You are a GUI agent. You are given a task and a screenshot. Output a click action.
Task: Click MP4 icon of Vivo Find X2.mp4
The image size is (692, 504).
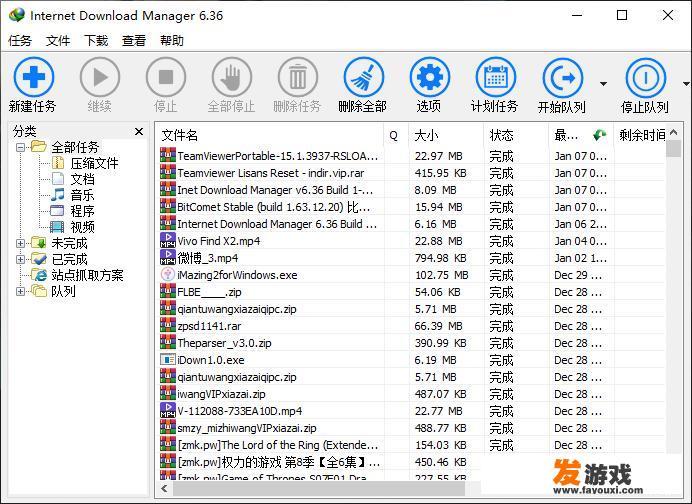[x=168, y=241]
